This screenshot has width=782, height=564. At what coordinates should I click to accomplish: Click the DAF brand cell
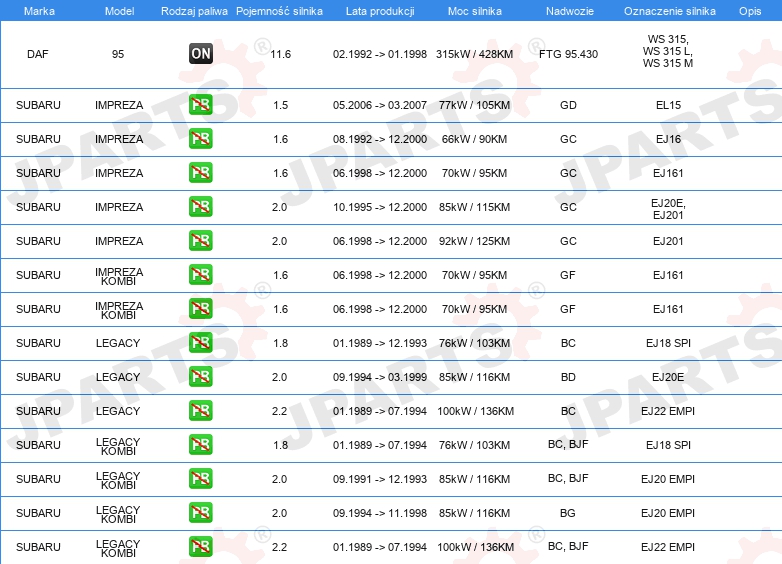pos(38,54)
